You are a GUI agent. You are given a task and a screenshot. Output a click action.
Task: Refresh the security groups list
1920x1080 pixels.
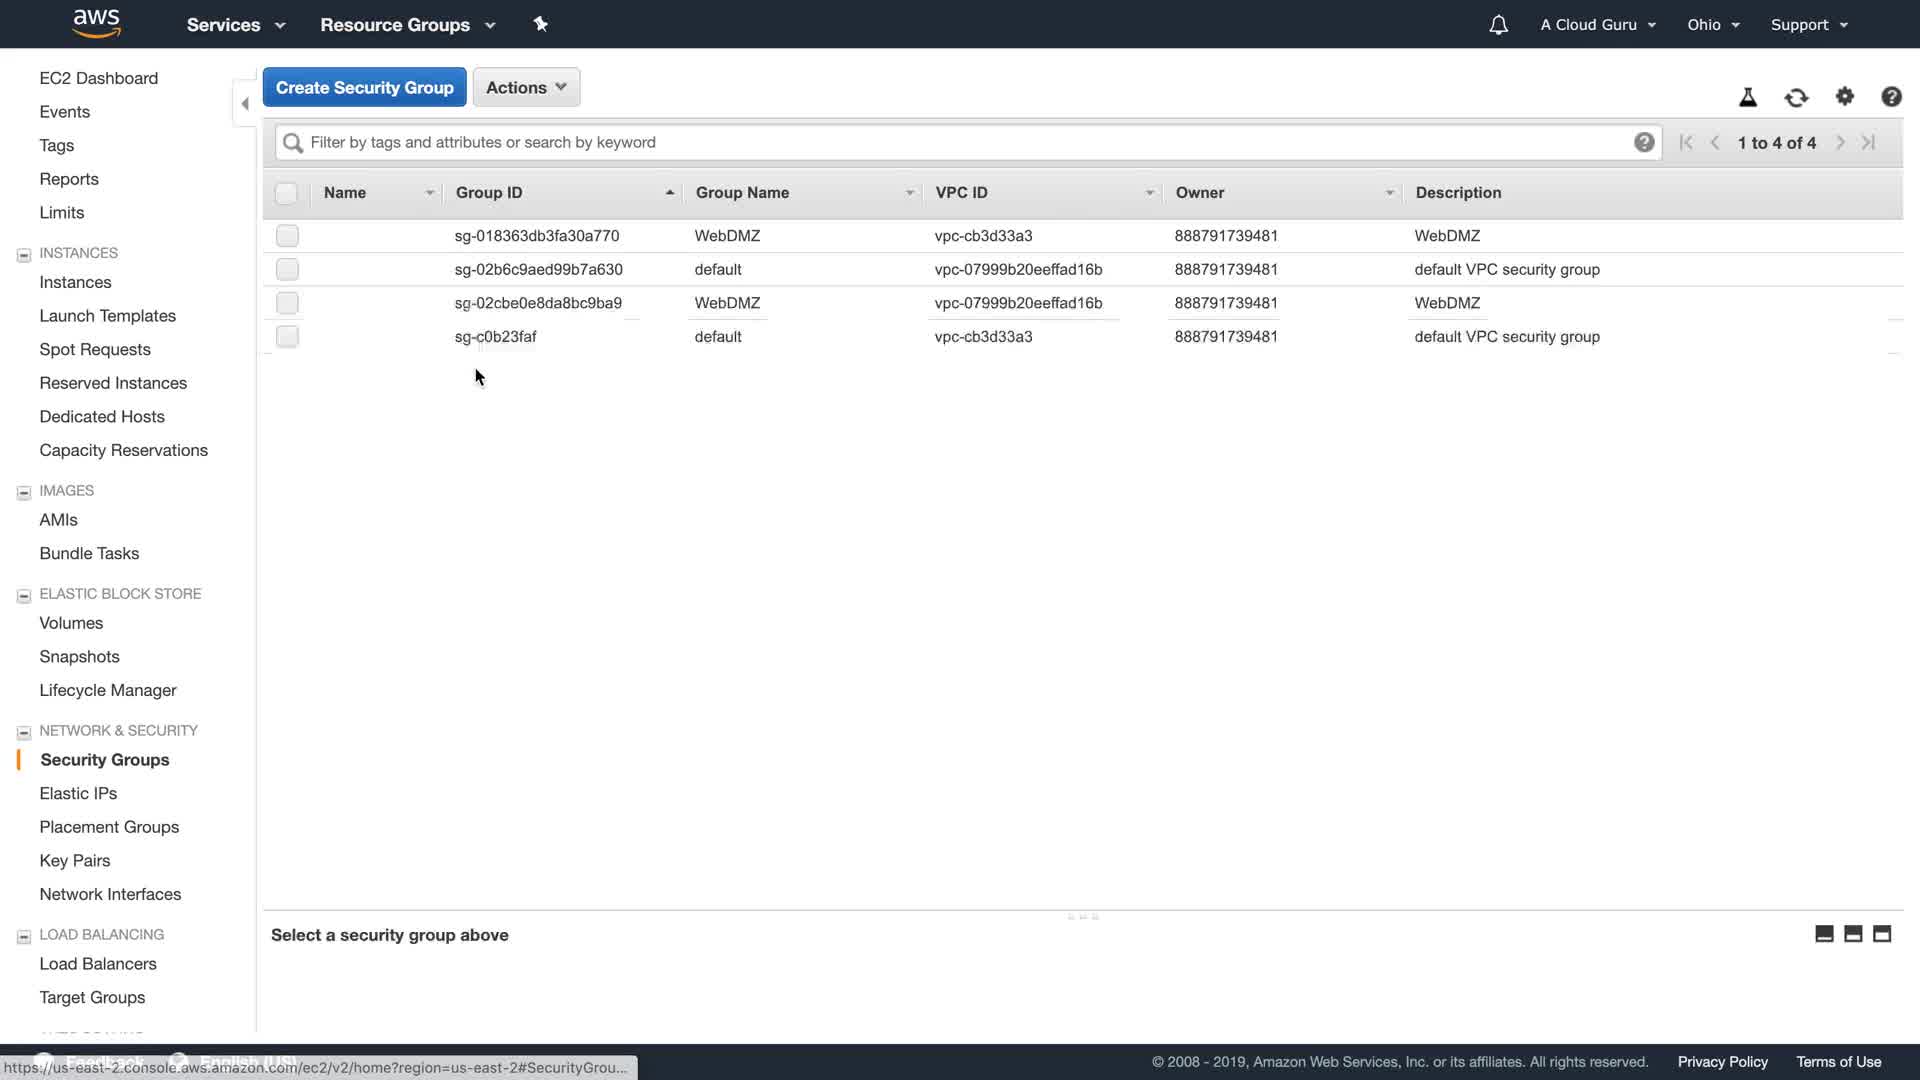coord(1796,97)
